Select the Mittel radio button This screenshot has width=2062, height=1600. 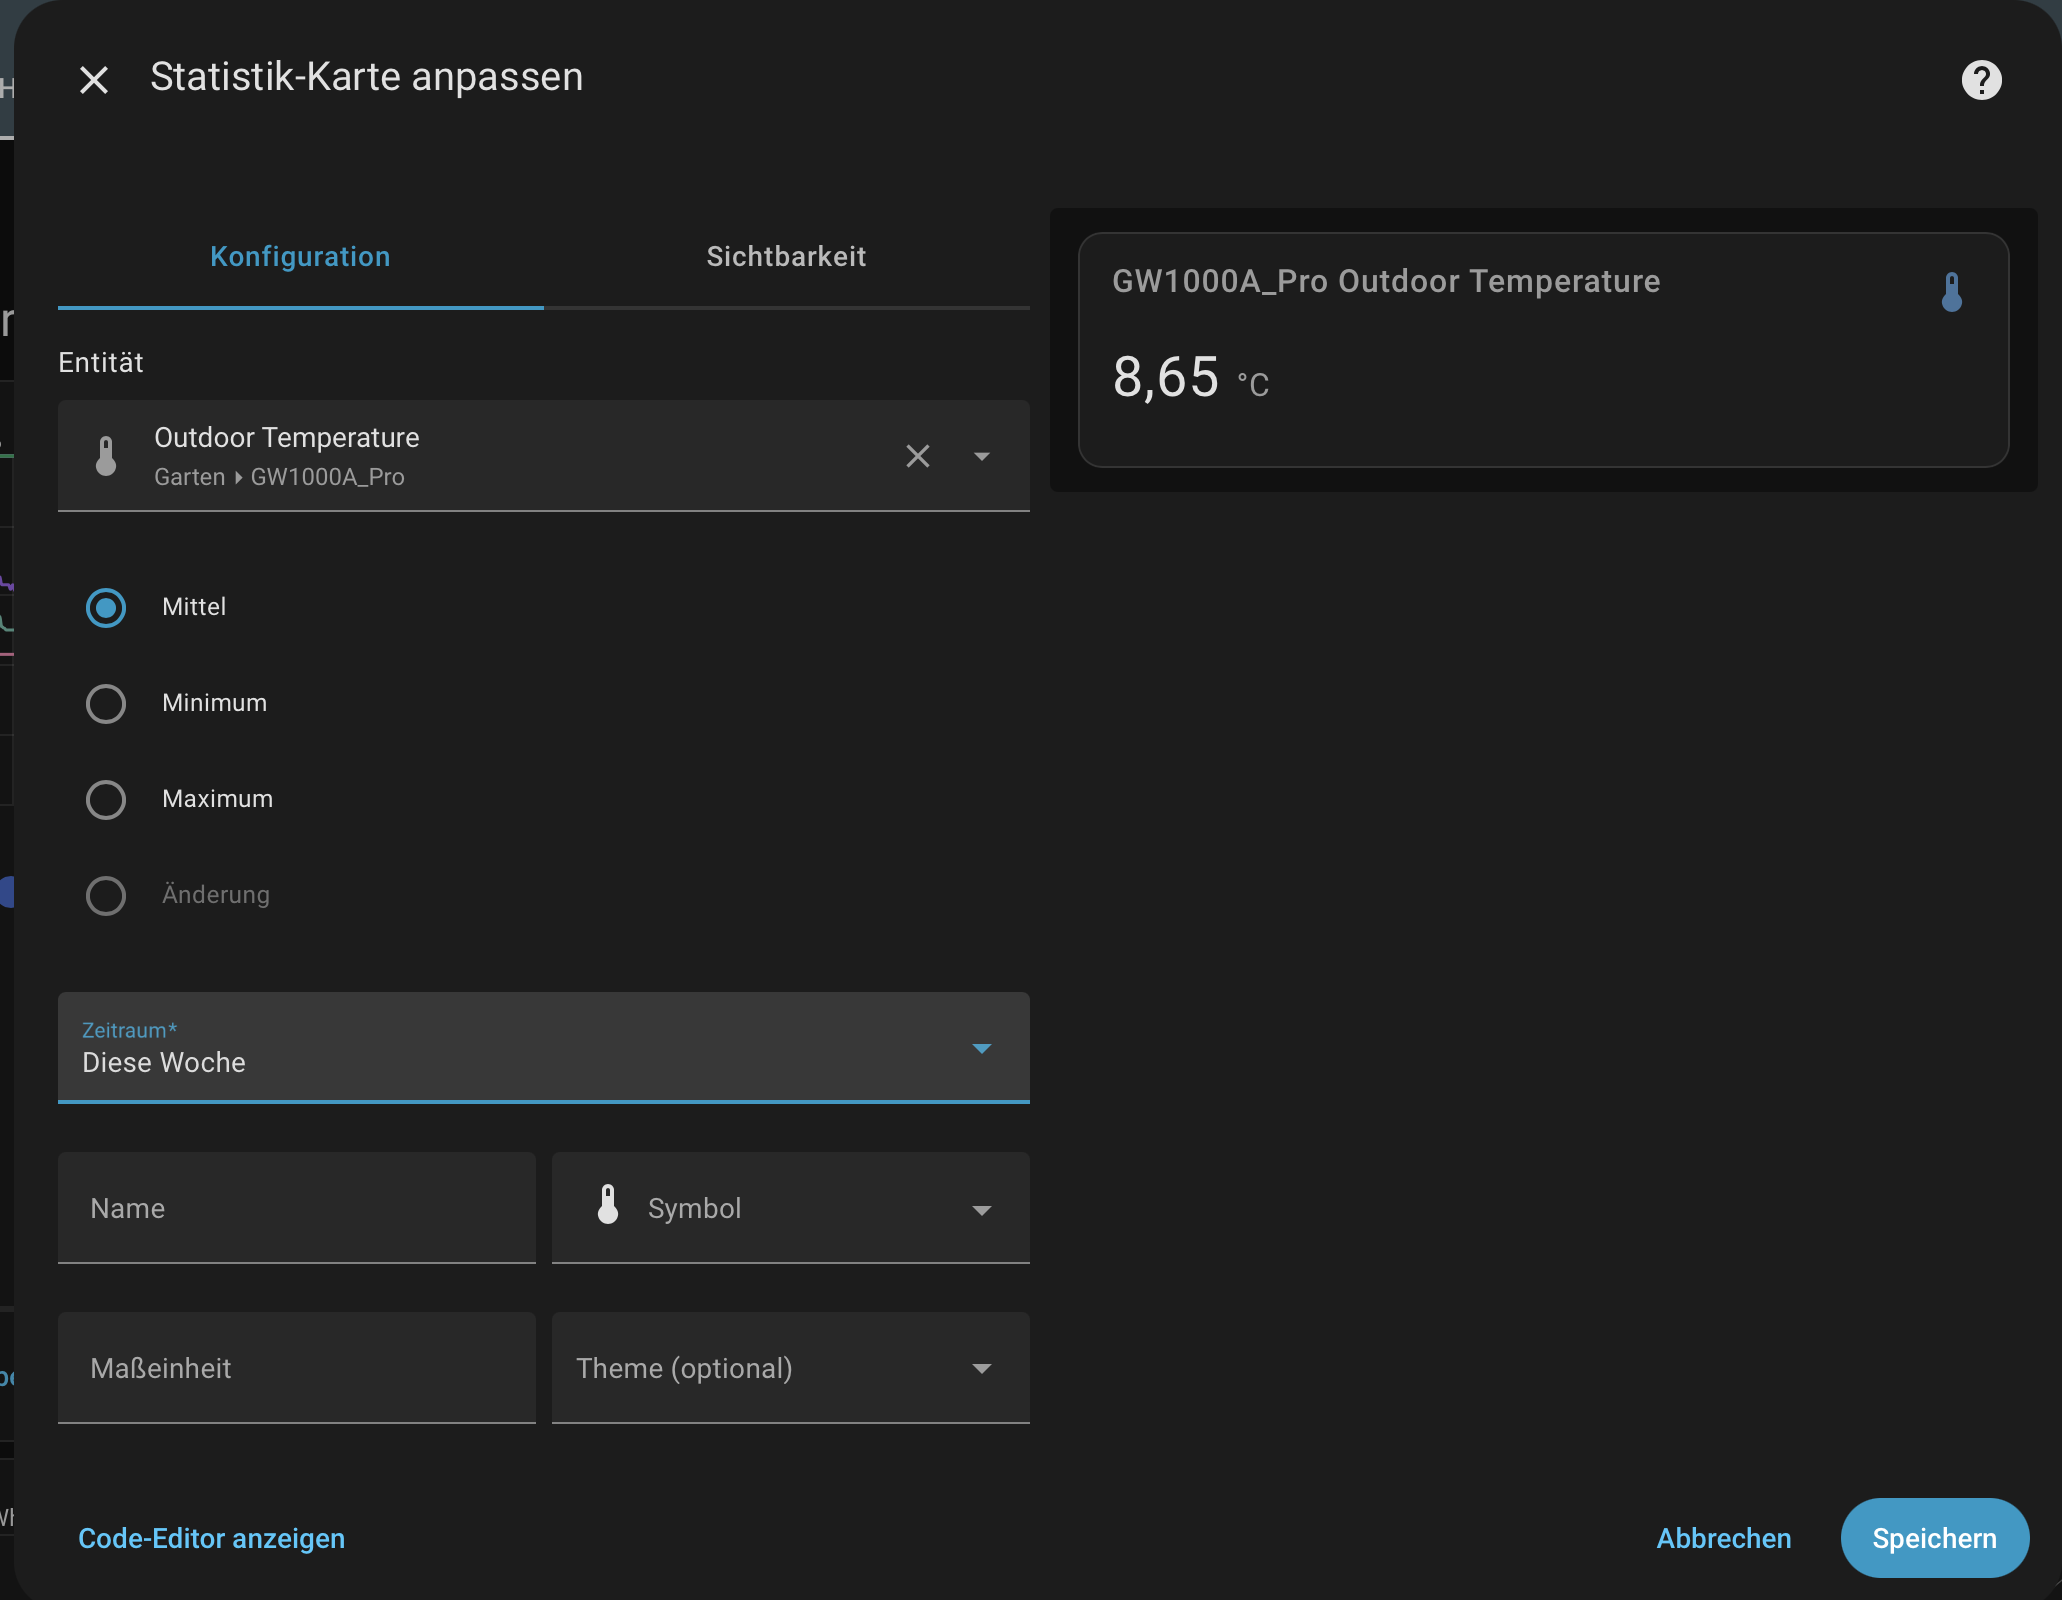click(x=106, y=607)
